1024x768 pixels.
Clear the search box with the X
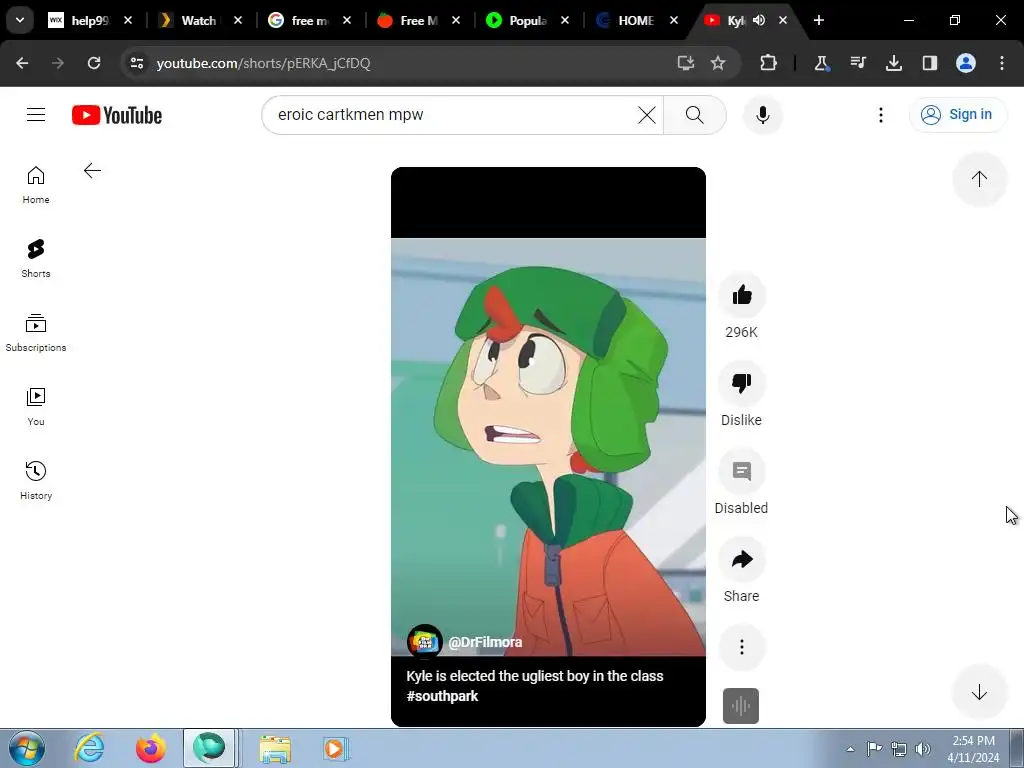tap(647, 115)
